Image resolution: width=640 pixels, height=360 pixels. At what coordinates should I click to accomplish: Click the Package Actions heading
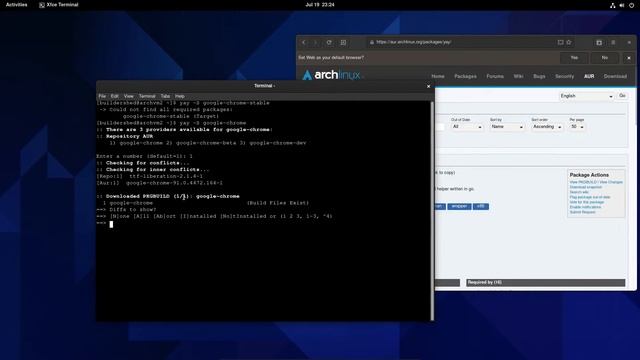click(589, 175)
